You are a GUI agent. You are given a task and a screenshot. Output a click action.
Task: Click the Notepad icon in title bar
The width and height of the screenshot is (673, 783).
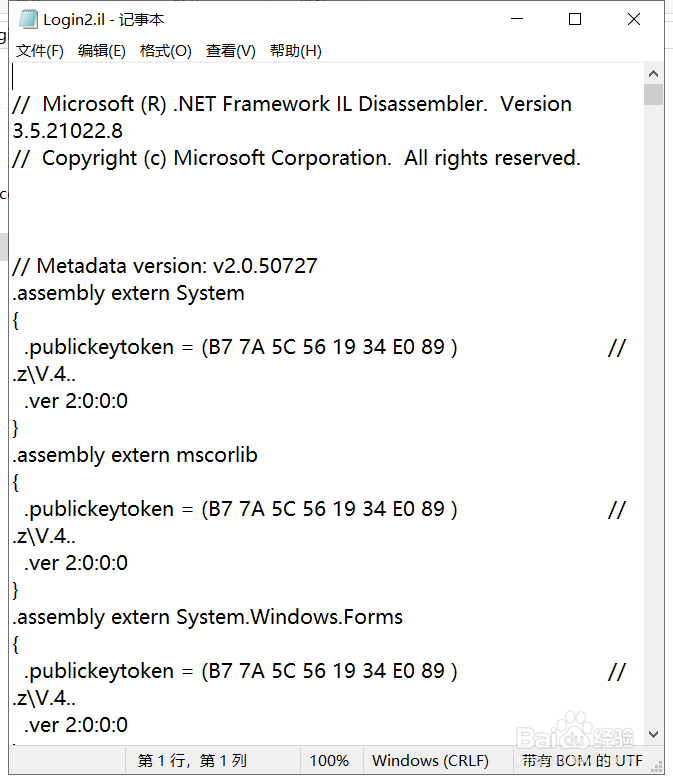coord(28,19)
